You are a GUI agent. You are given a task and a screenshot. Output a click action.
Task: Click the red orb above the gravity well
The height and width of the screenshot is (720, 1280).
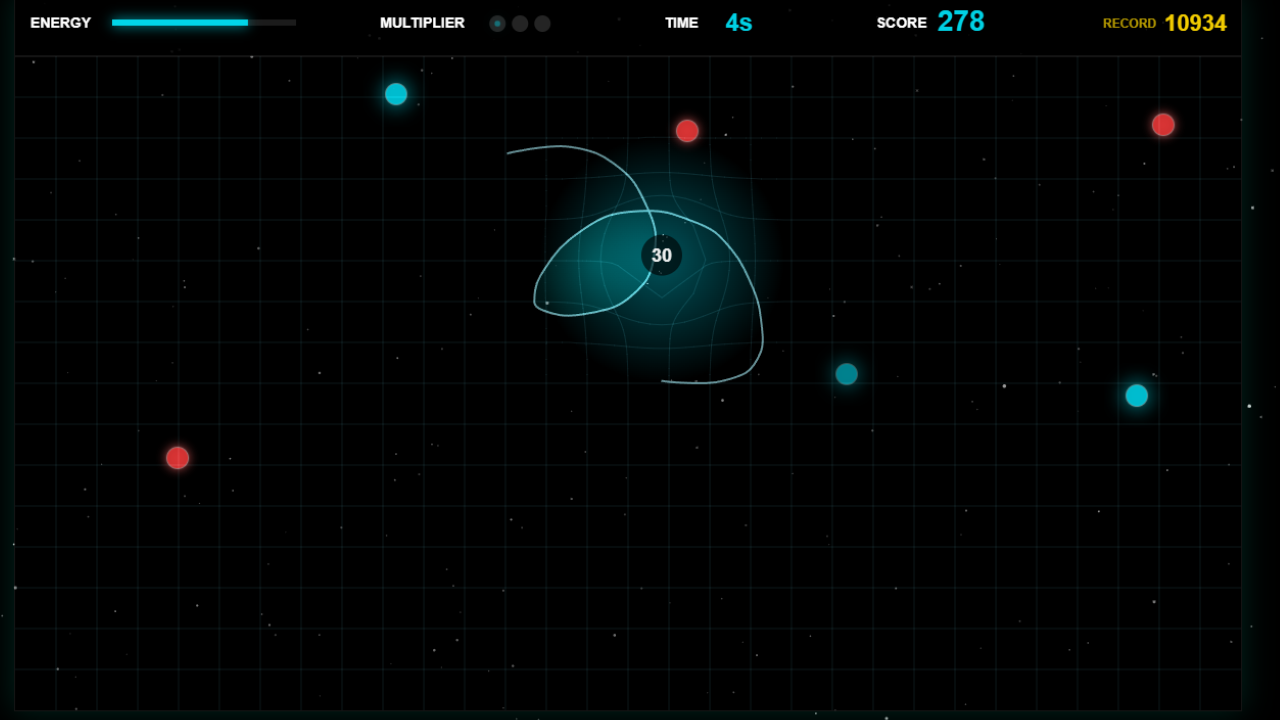(x=687, y=131)
